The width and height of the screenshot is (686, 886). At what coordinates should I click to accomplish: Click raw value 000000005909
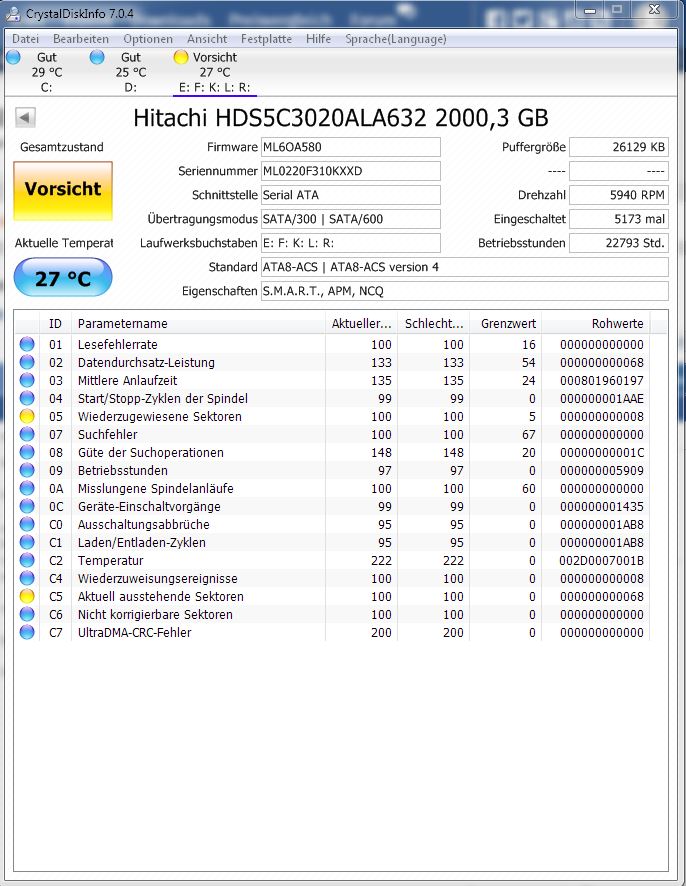[602, 471]
